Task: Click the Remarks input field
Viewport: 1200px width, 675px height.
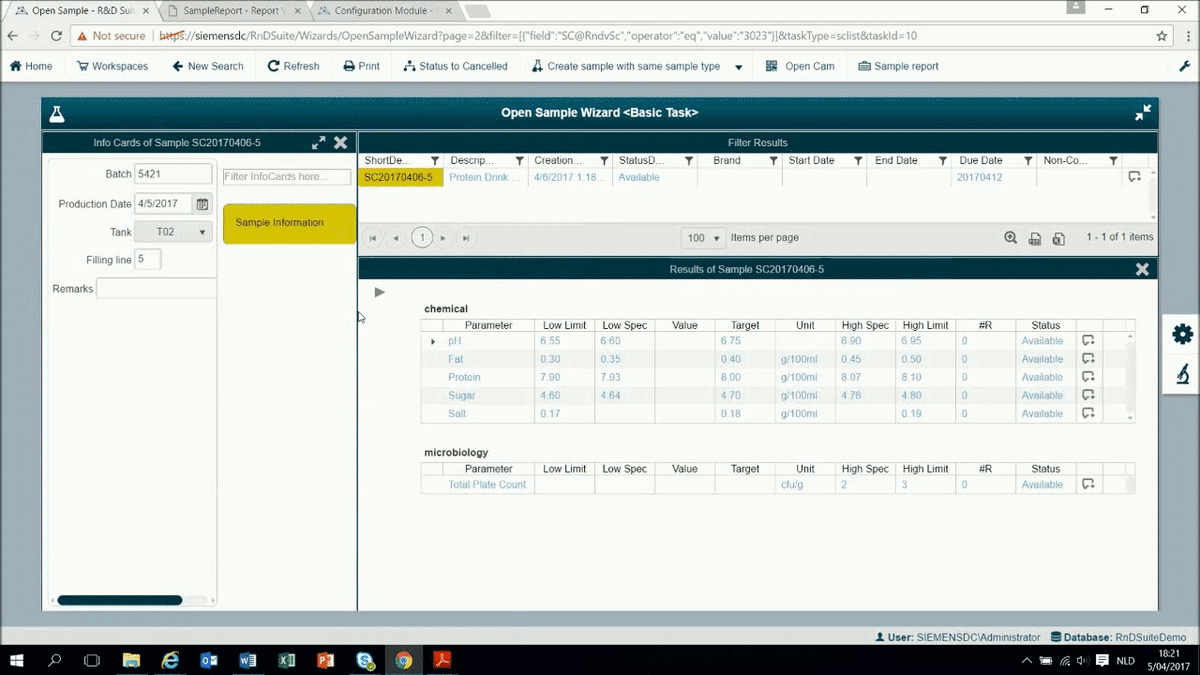Action: tap(157, 289)
